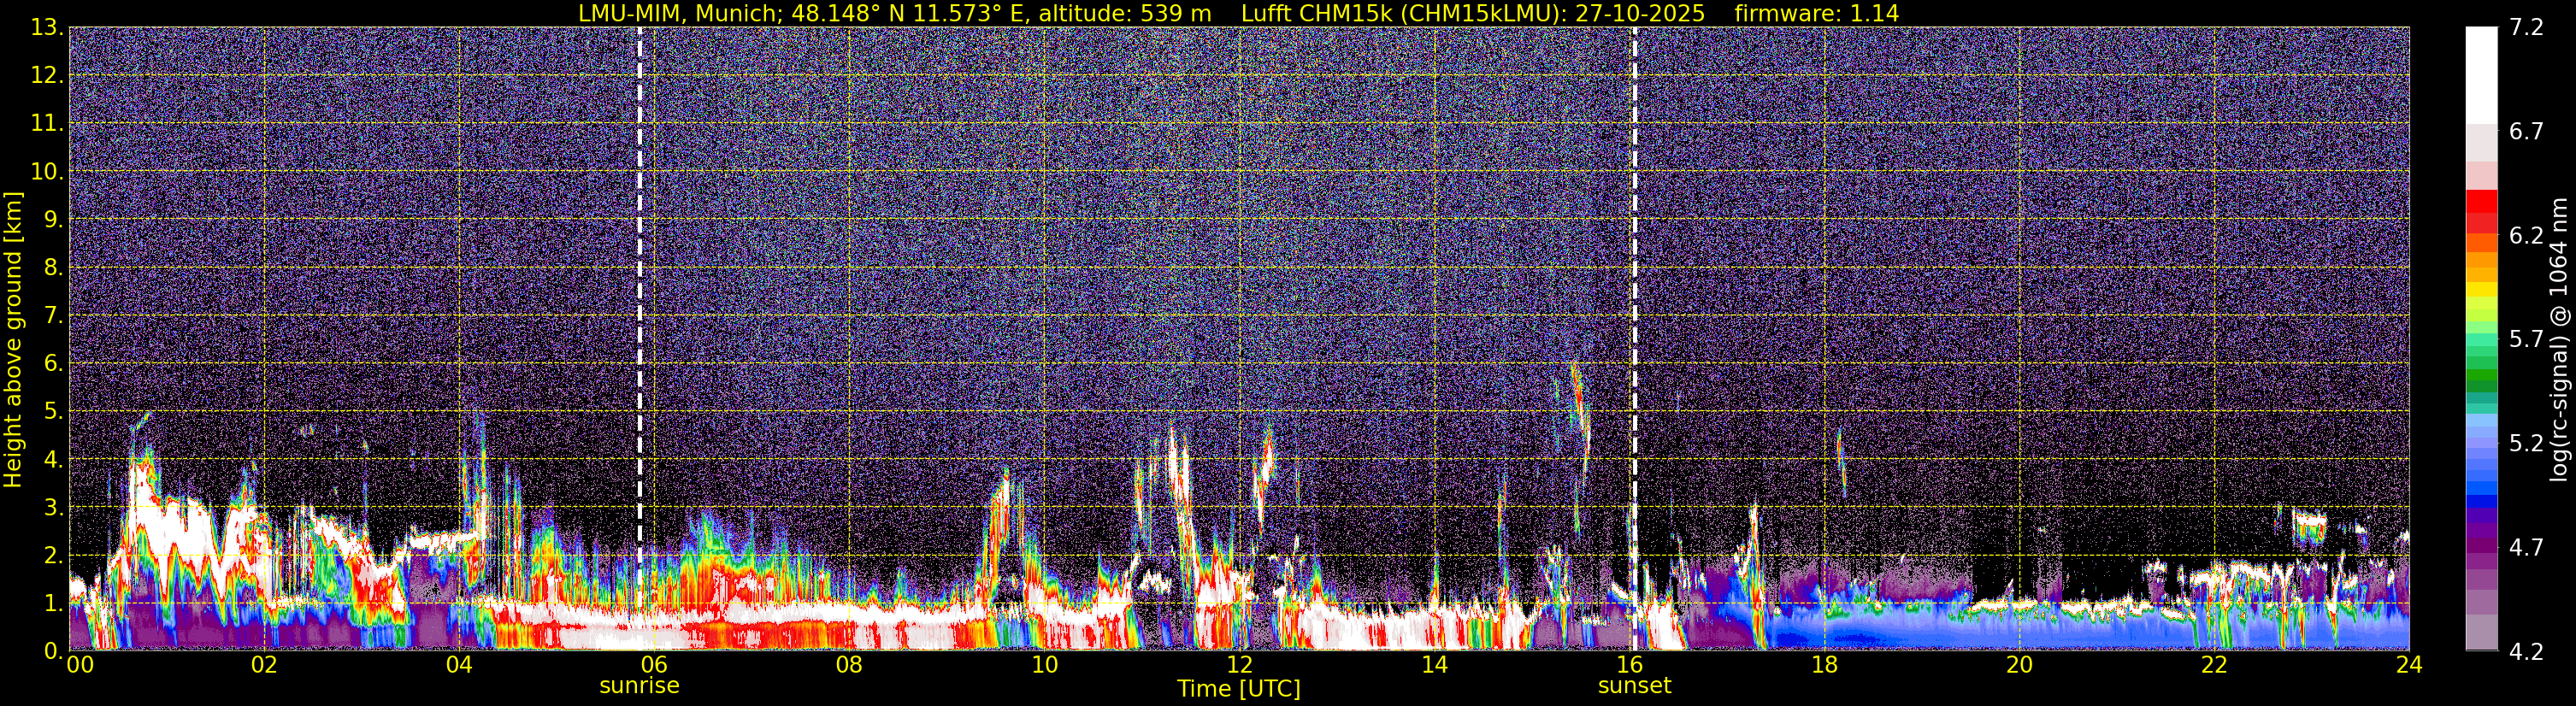Image resolution: width=2576 pixels, height=706 pixels.
Task: Click the 'firmware: 1.14' text in the title
Action: tap(1816, 13)
